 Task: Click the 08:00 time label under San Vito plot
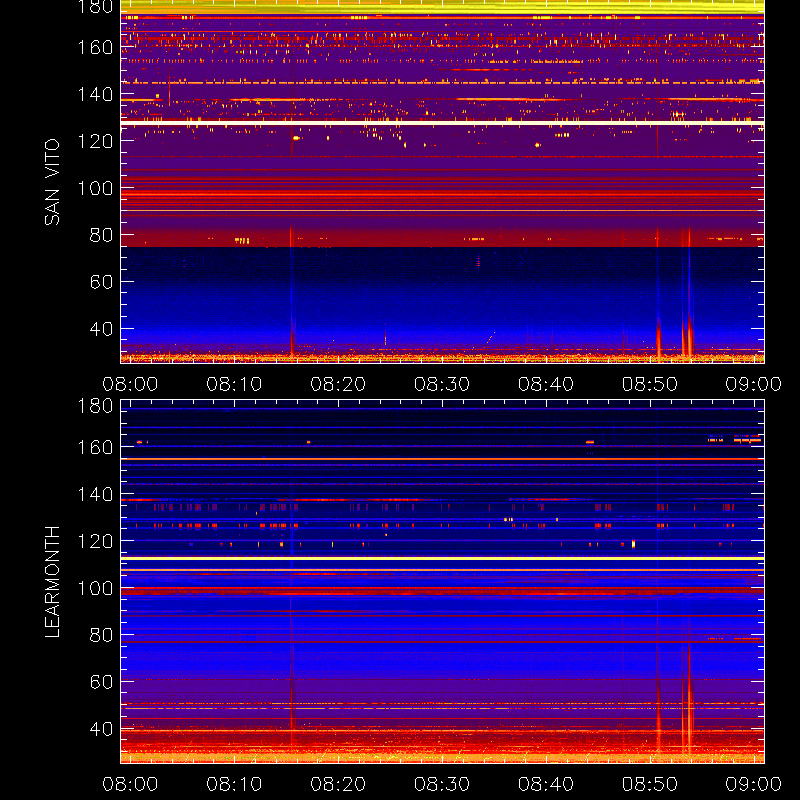click(x=130, y=384)
